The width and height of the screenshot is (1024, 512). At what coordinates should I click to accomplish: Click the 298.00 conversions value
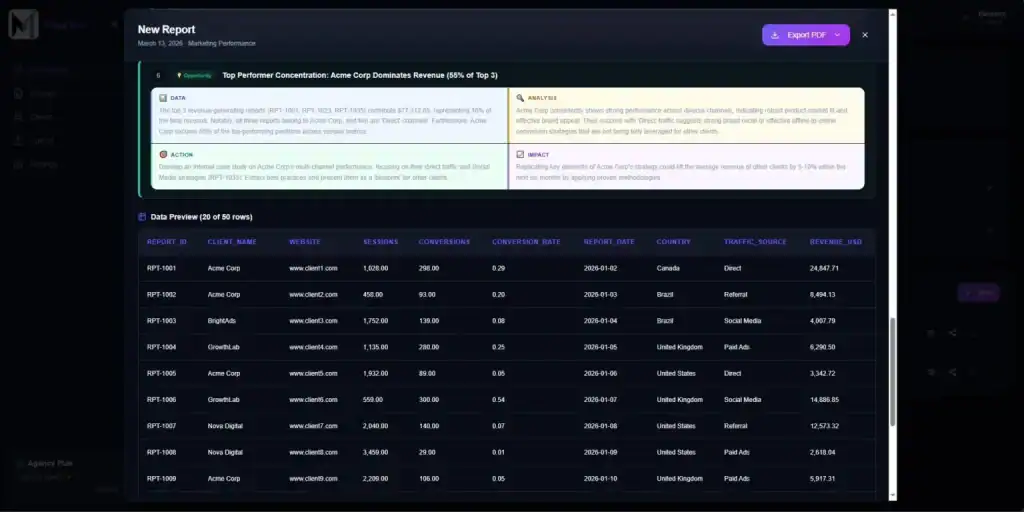point(428,268)
